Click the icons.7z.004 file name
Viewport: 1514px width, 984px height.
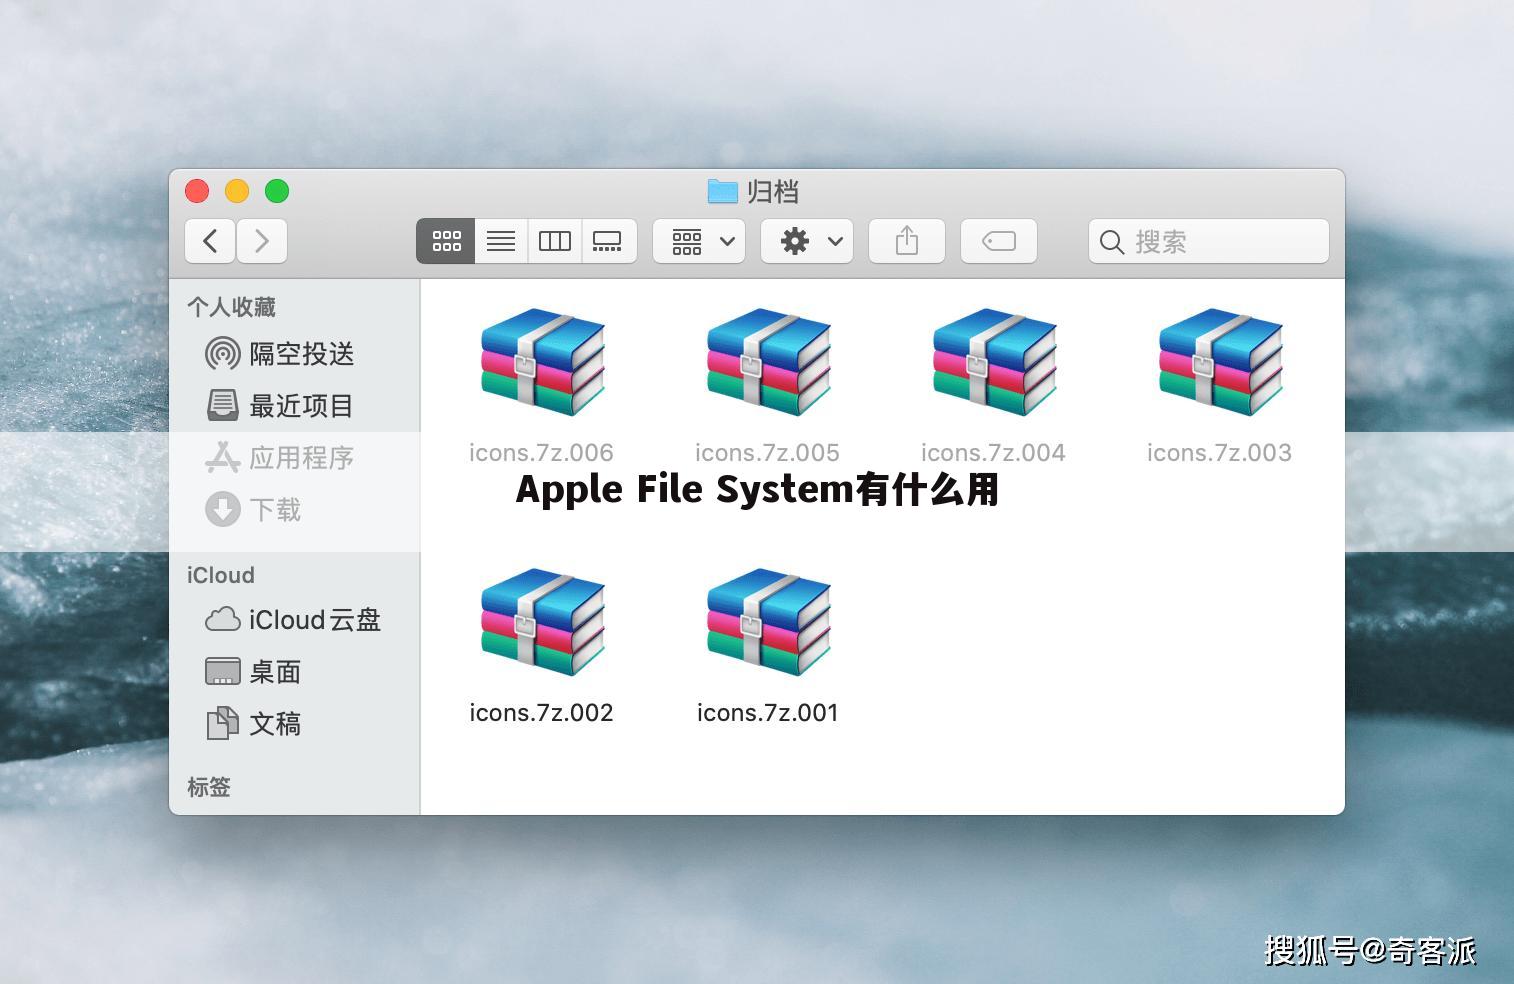coord(993,453)
